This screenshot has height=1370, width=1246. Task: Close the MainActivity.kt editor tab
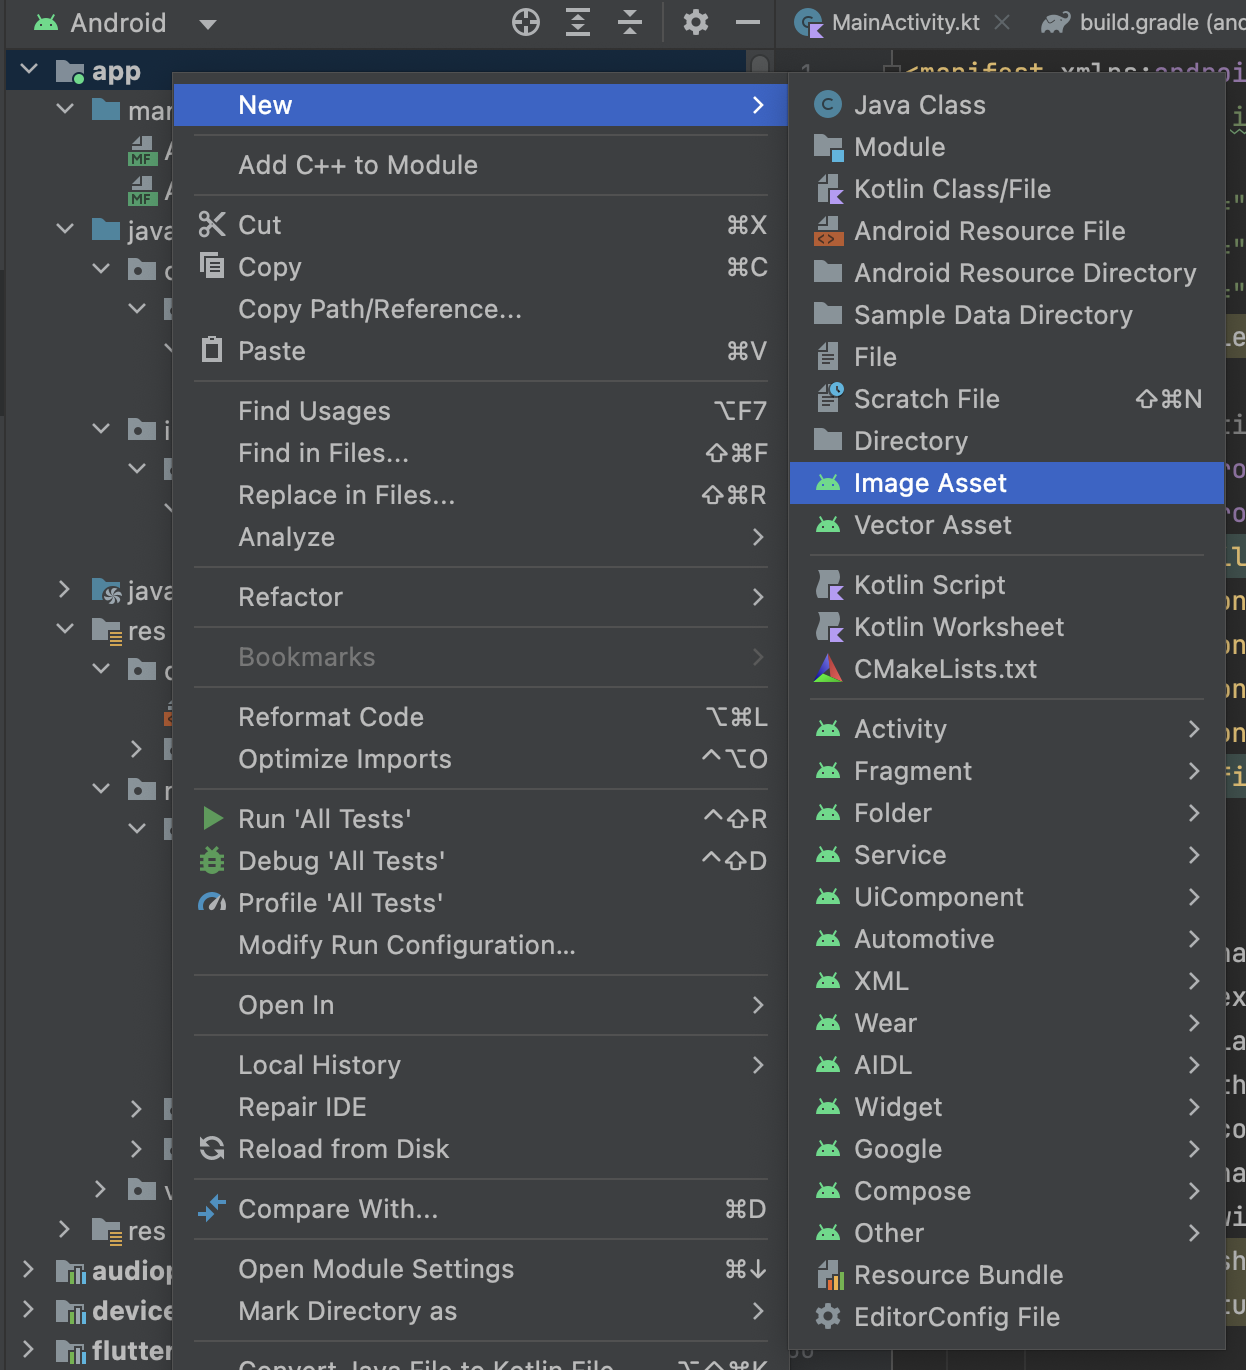tap(1002, 22)
